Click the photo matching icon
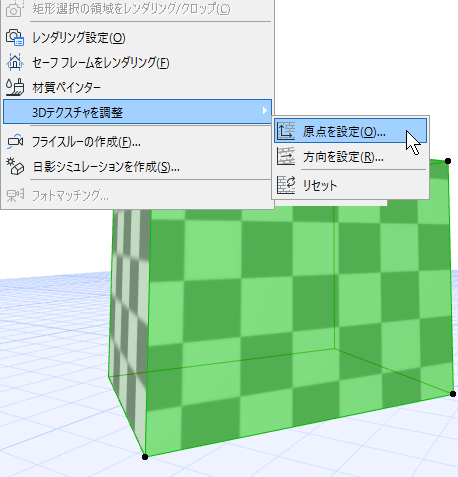The width and height of the screenshot is (458, 477). coord(15,195)
